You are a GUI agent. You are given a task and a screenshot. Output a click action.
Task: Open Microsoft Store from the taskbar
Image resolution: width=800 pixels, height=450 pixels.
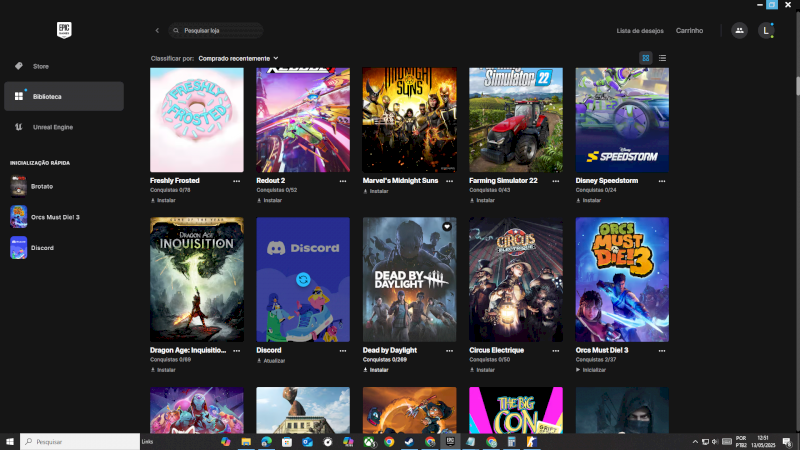pos(287,442)
